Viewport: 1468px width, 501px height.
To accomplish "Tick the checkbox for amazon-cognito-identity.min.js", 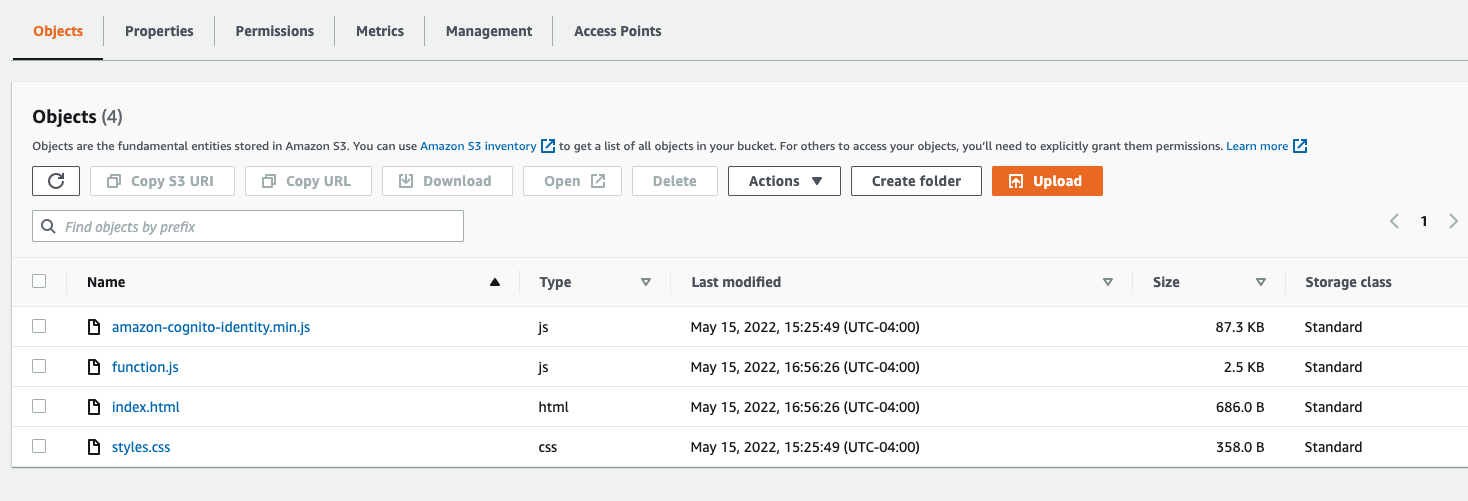I will click(39, 326).
